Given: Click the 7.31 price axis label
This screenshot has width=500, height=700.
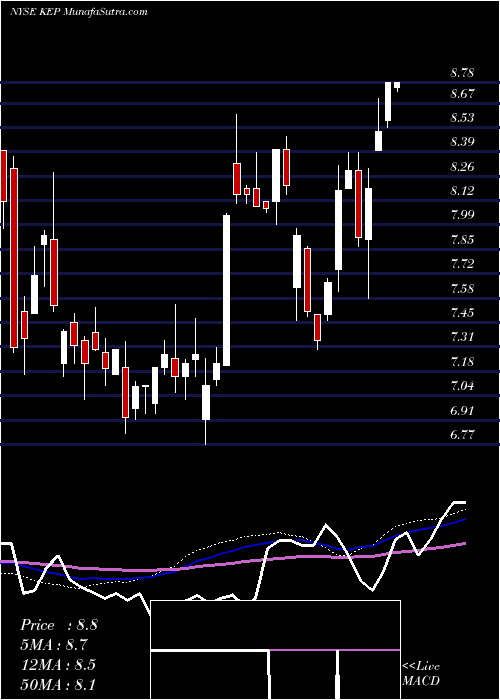Looking at the screenshot, I should point(462,337).
